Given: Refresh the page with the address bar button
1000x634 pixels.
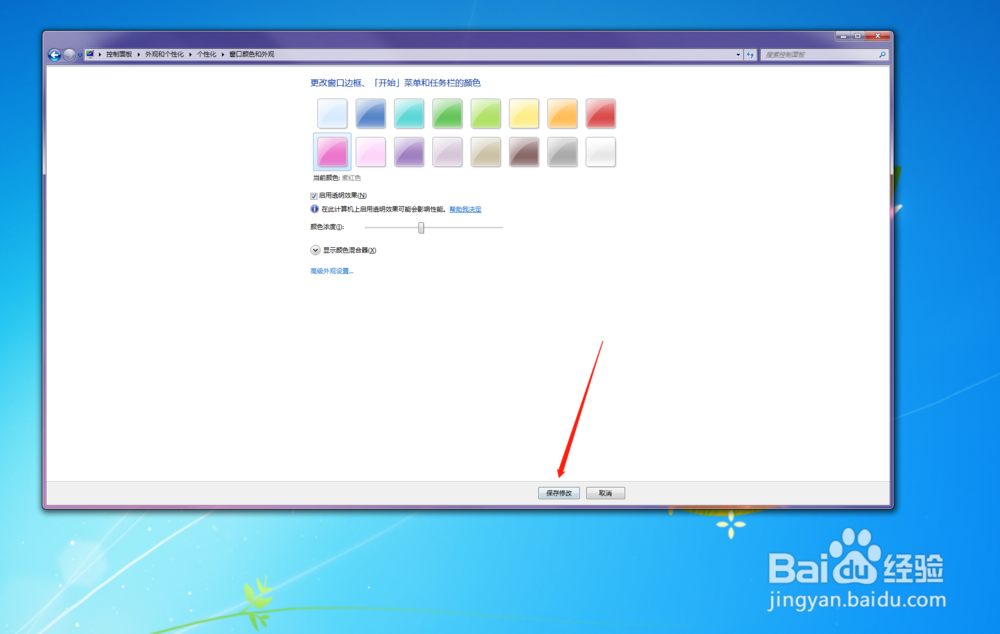Looking at the screenshot, I should [750, 55].
